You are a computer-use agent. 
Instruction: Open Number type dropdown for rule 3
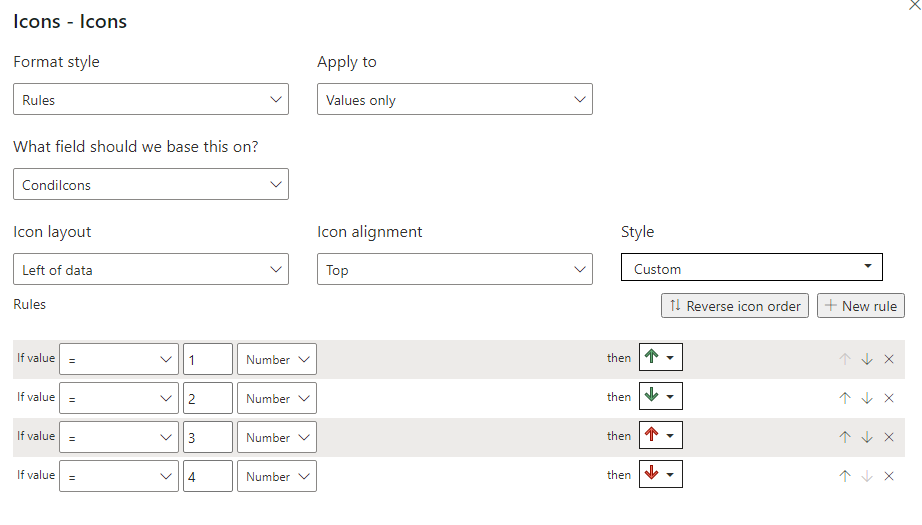tap(277, 437)
